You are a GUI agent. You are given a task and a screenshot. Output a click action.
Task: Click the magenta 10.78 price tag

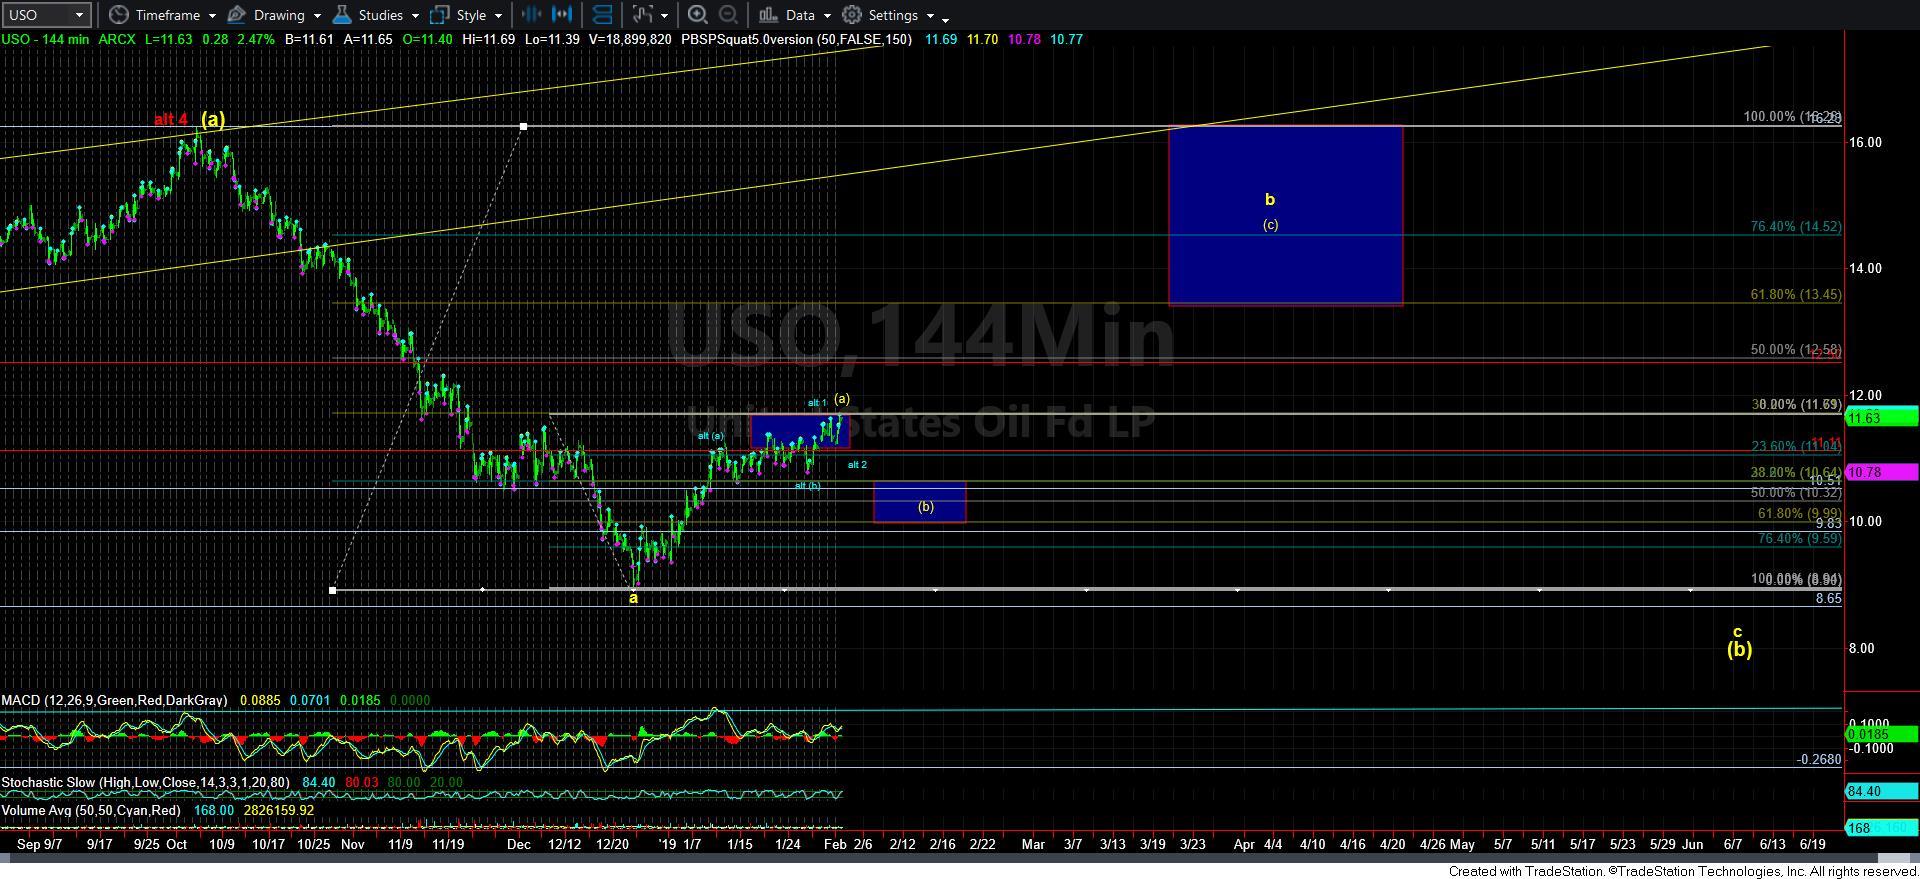1882,472
